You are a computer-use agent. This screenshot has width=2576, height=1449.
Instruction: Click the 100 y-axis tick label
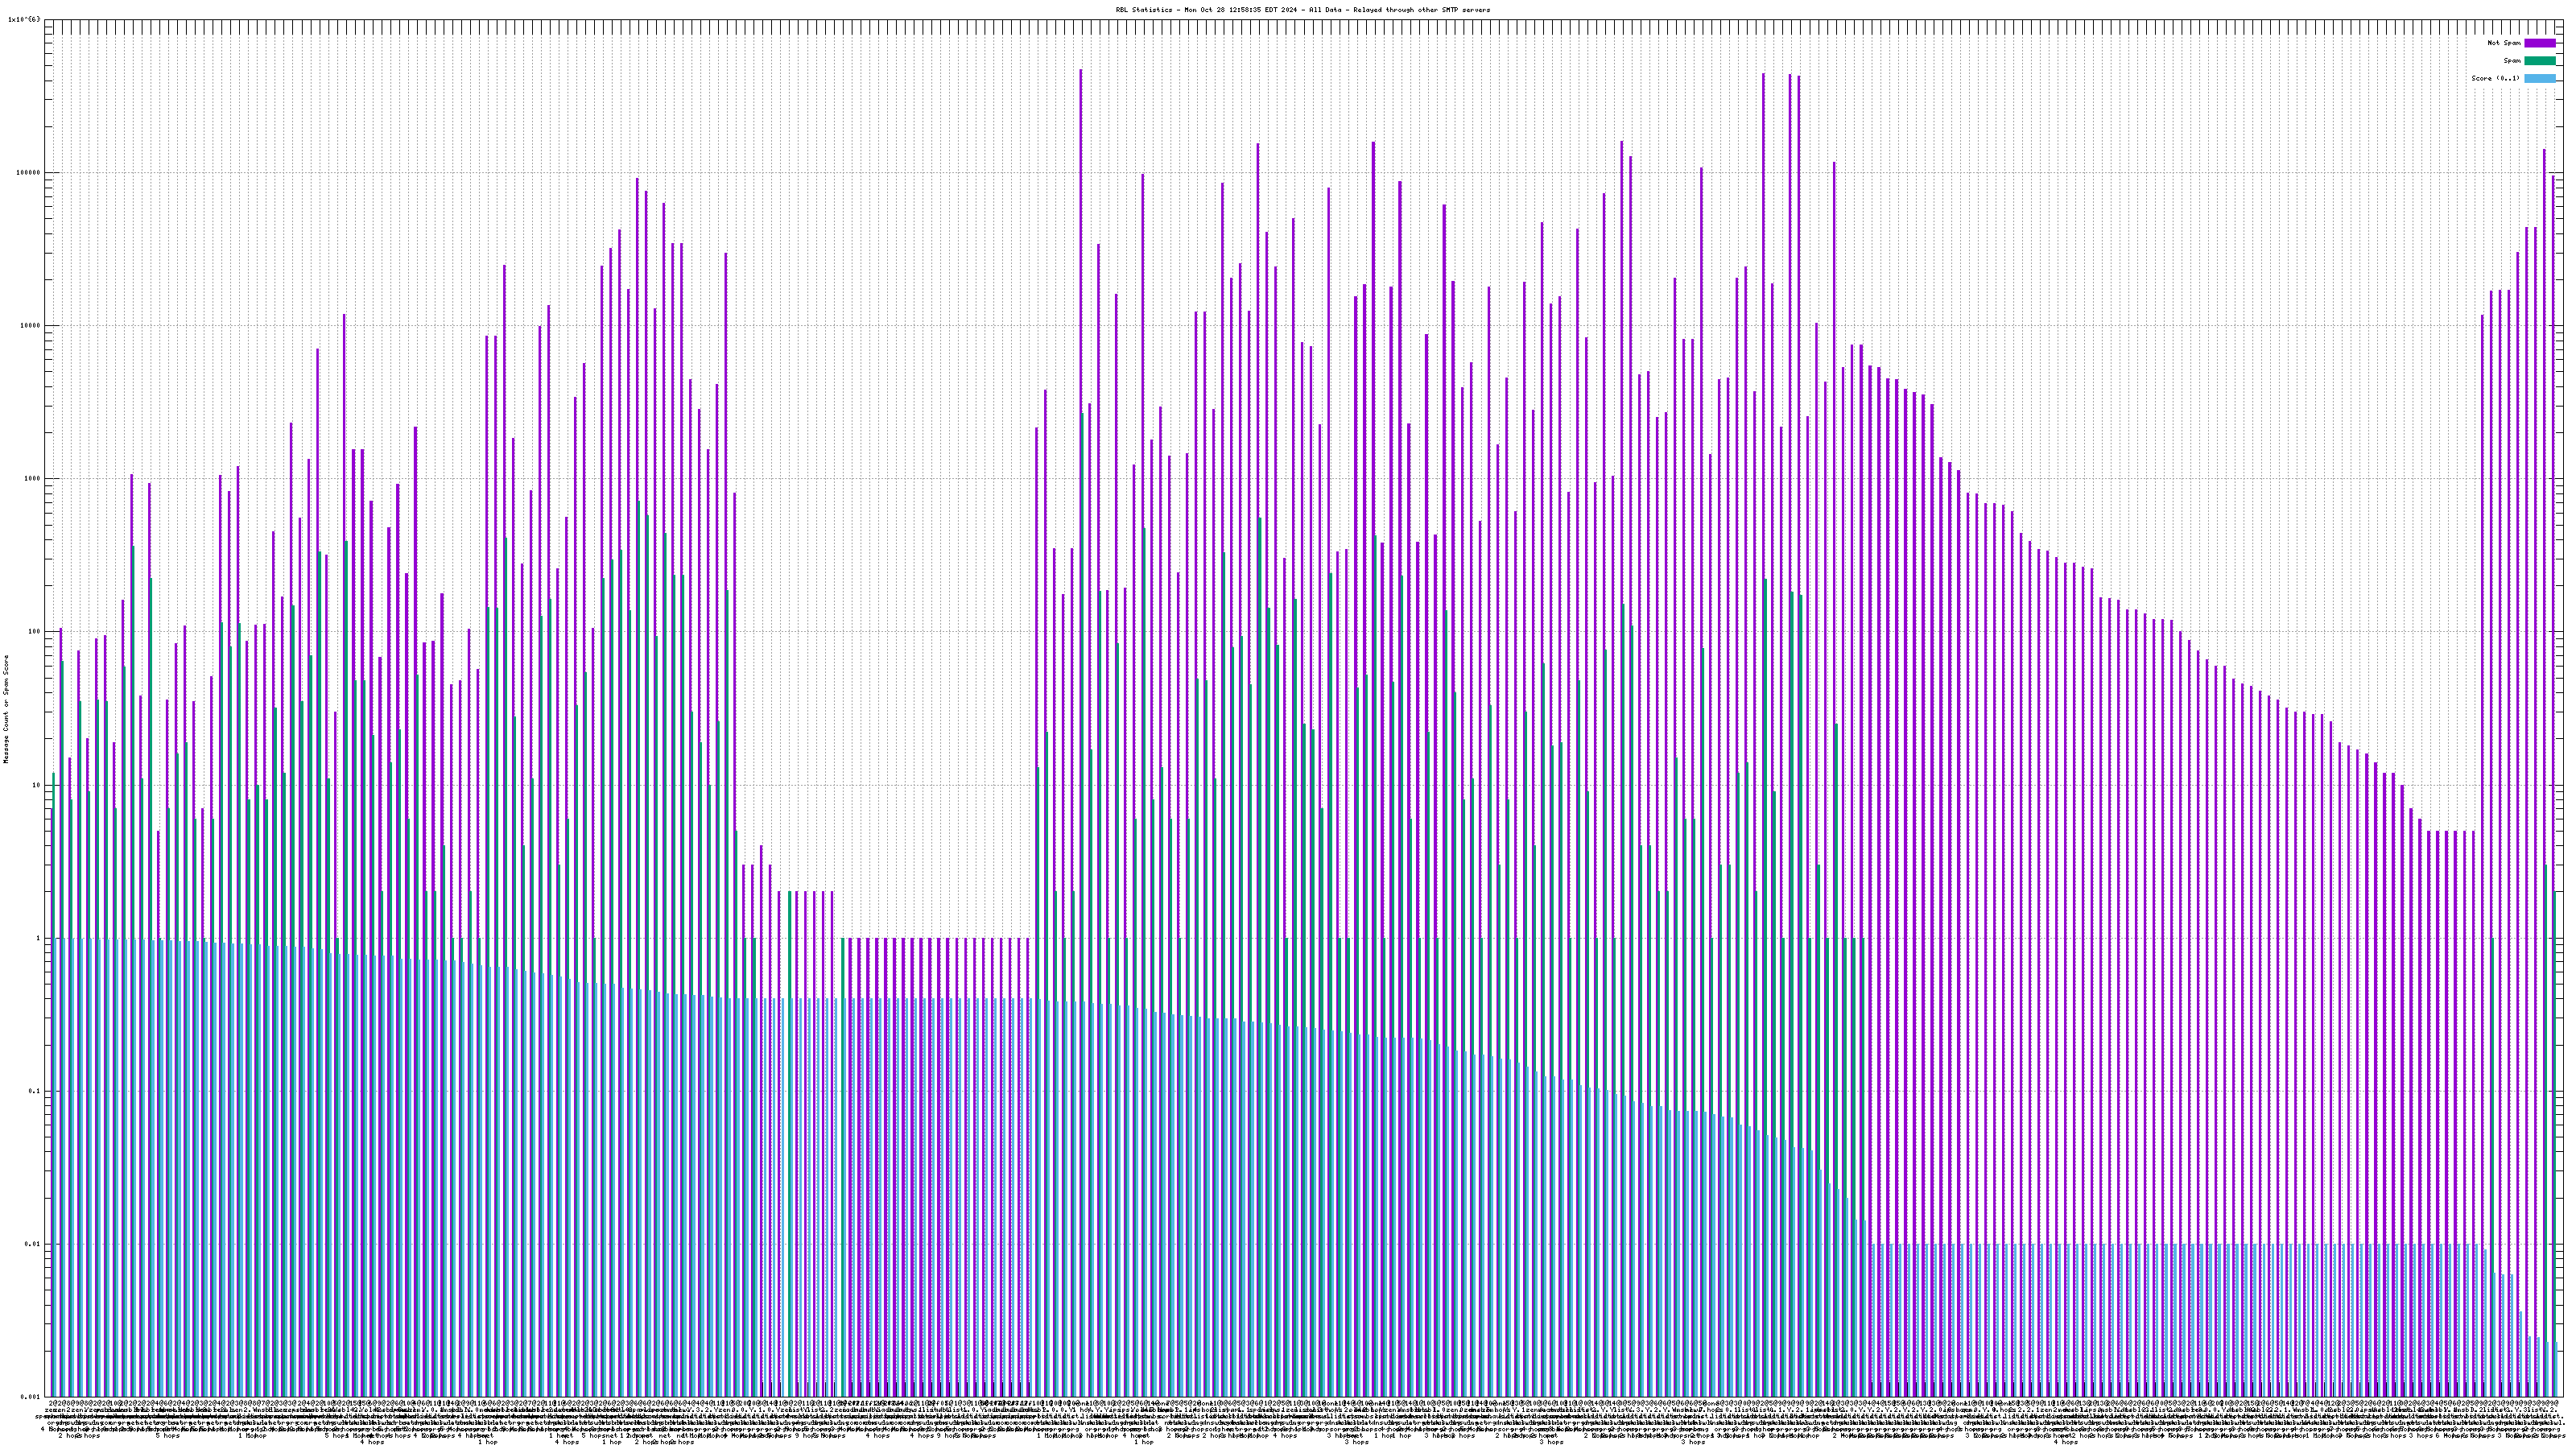pyautogui.click(x=34, y=631)
